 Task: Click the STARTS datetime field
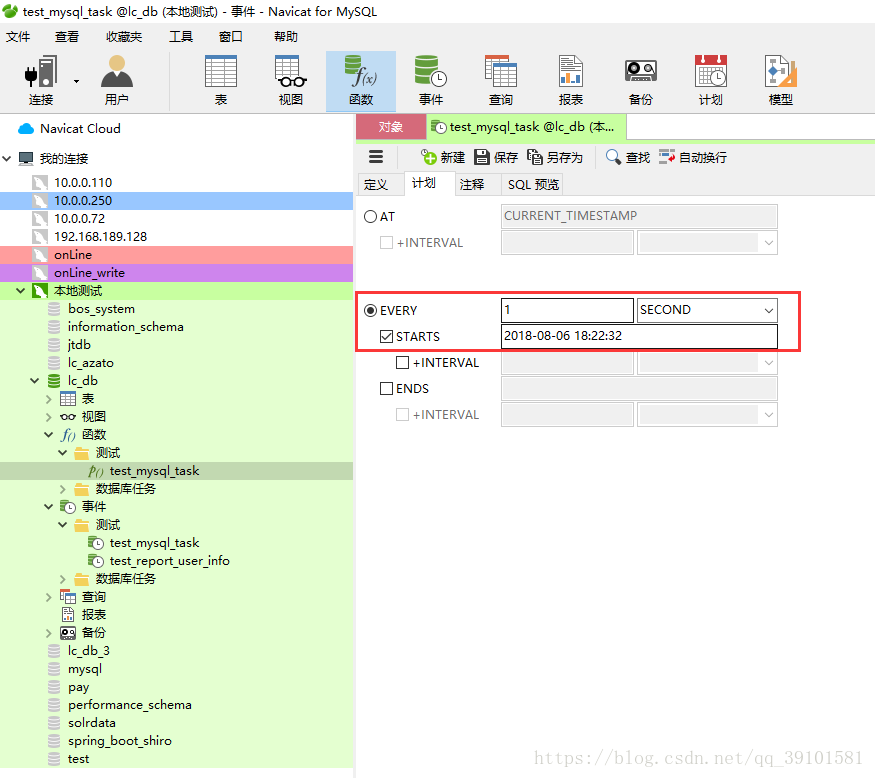(x=639, y=337)
